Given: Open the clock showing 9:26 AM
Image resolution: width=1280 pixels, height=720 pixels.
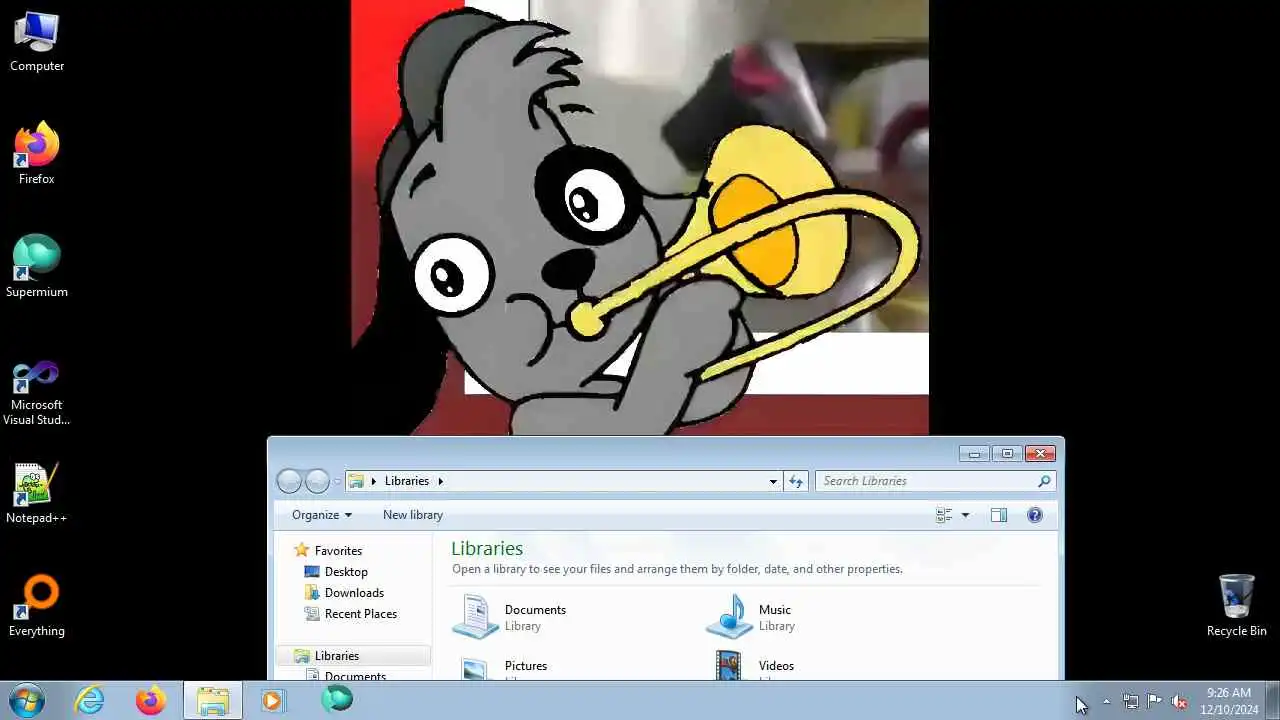Looking at the screenshot, I should tap(1229, 701).
